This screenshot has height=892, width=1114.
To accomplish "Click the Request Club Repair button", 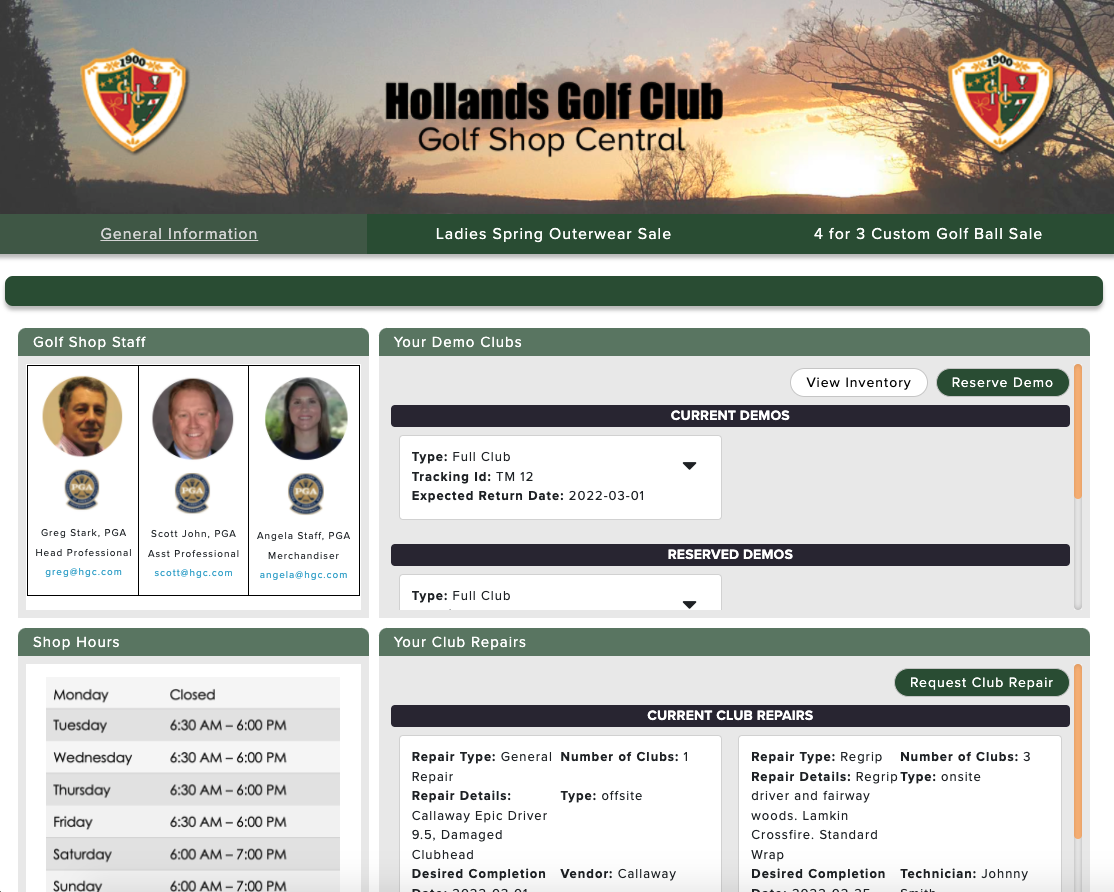I will click(981, 682).
